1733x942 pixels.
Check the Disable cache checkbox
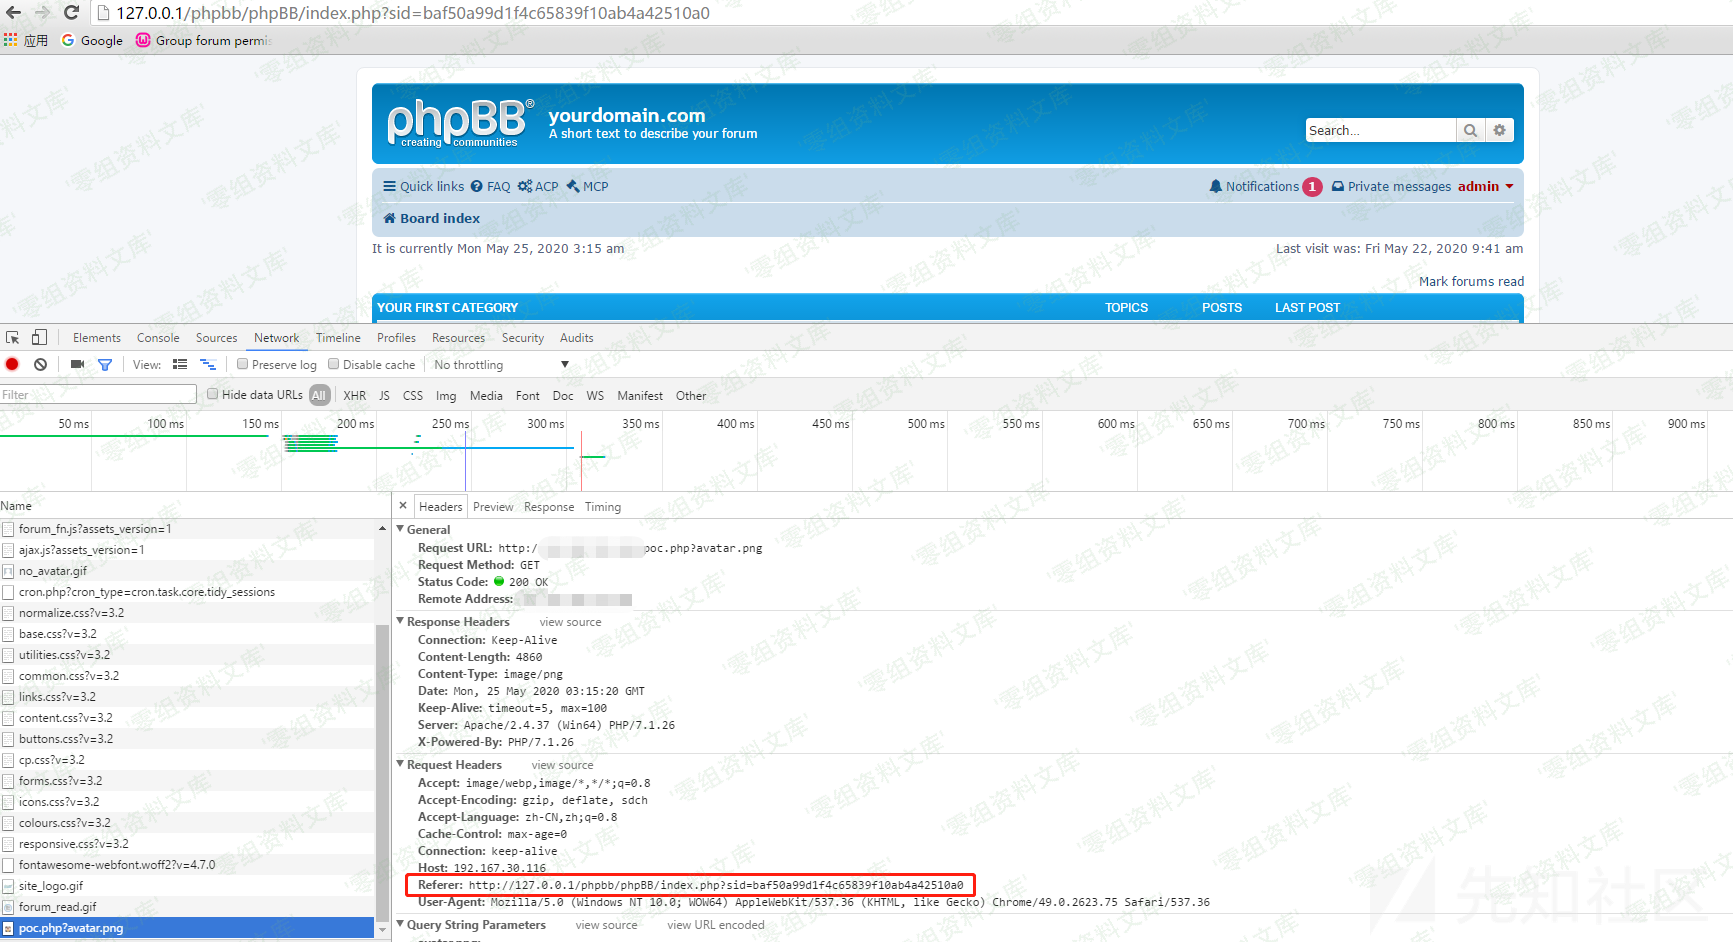pos(334,365)
